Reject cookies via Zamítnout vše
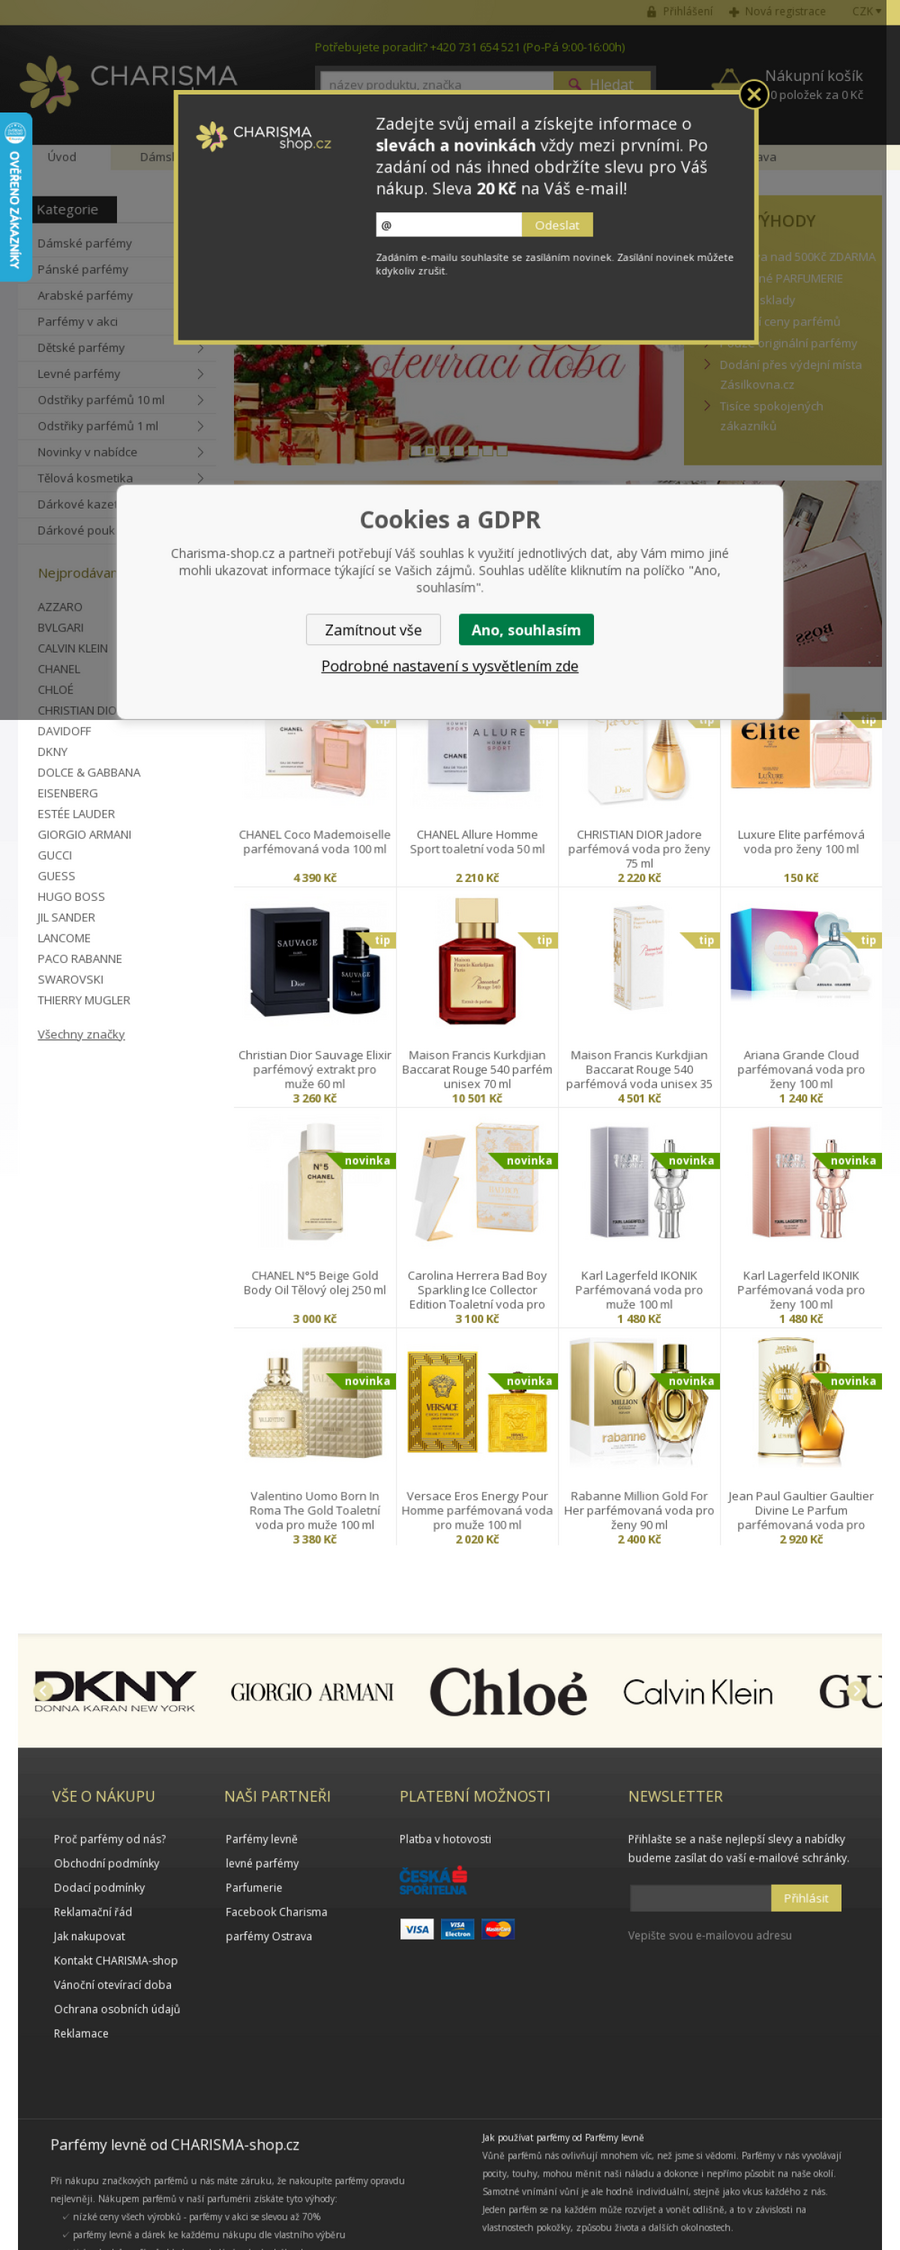This screenshot has height=2250, width=900. [x=373, y=630]
